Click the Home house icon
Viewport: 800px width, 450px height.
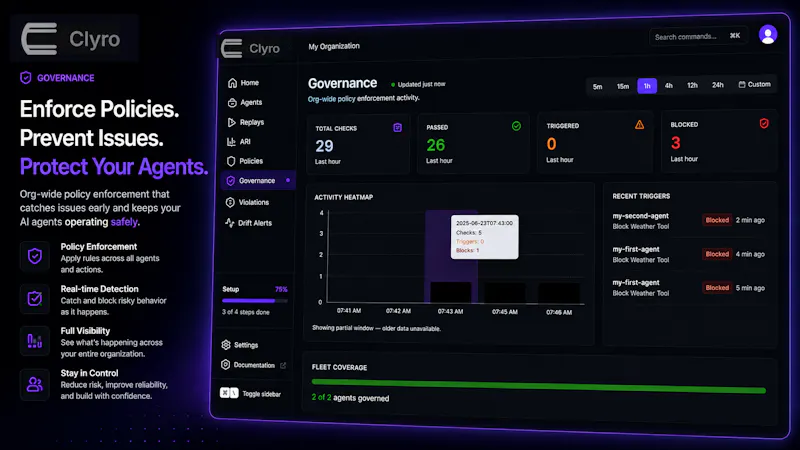tap(232, 83)
